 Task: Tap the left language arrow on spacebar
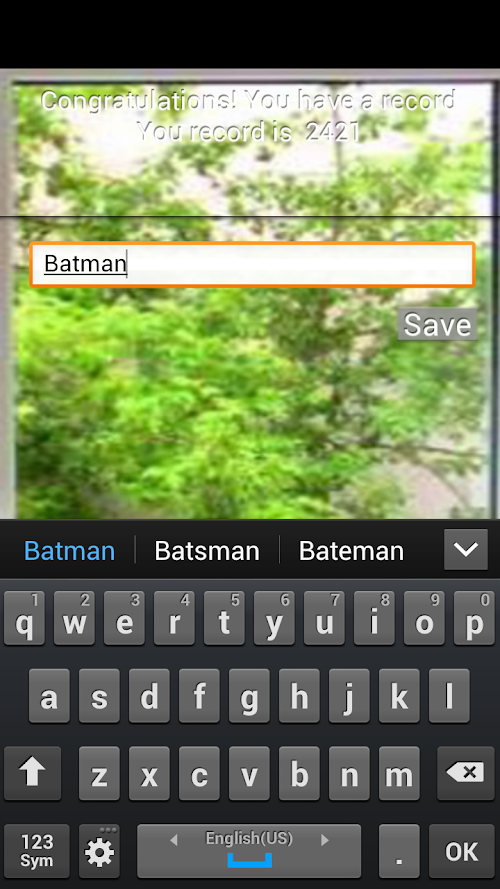click(174, 840)
